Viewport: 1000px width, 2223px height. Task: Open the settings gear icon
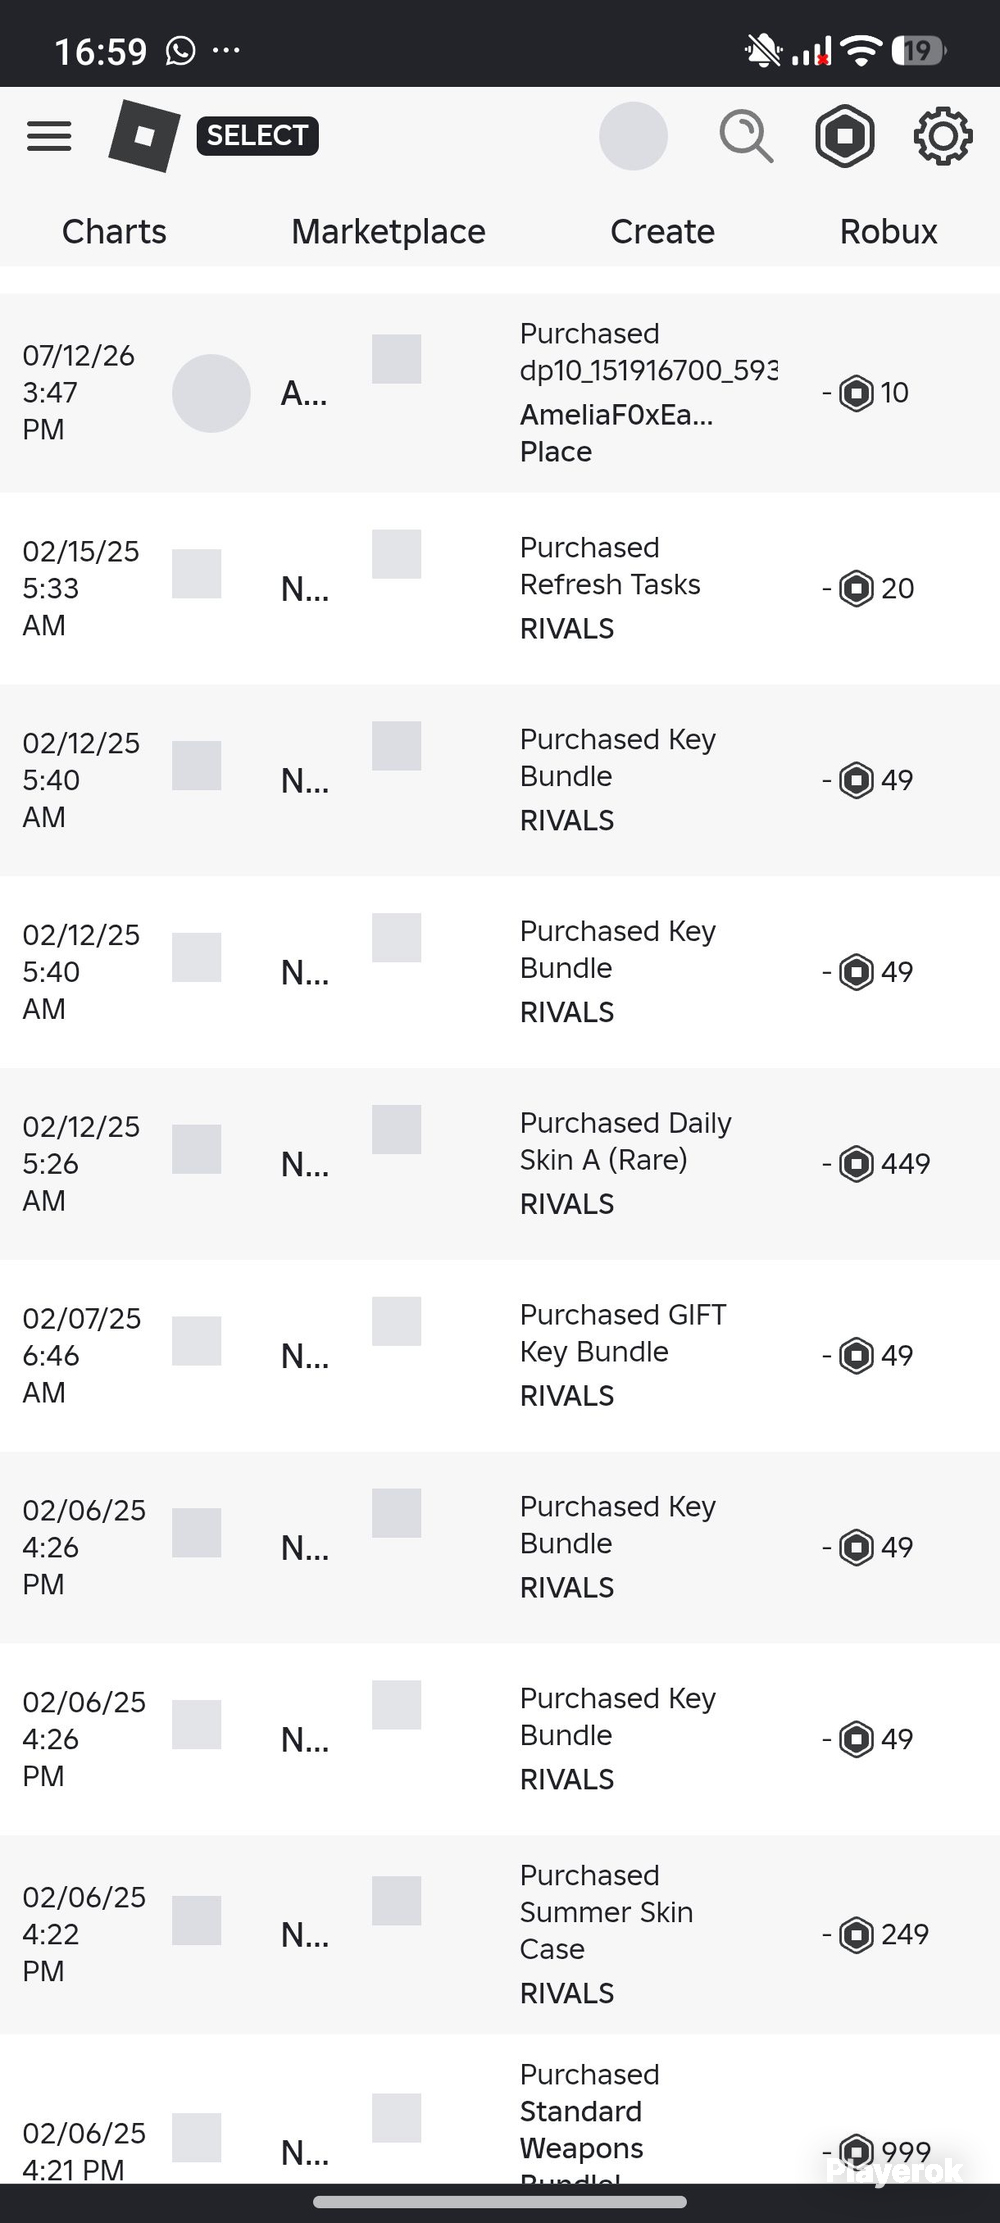pos(943,137)
